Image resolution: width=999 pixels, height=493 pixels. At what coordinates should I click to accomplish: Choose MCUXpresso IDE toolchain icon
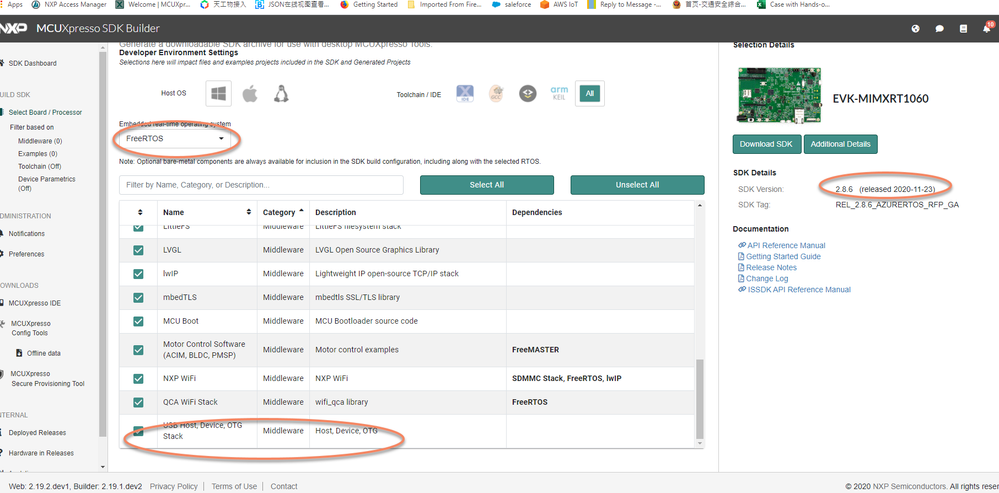point(465,94)
